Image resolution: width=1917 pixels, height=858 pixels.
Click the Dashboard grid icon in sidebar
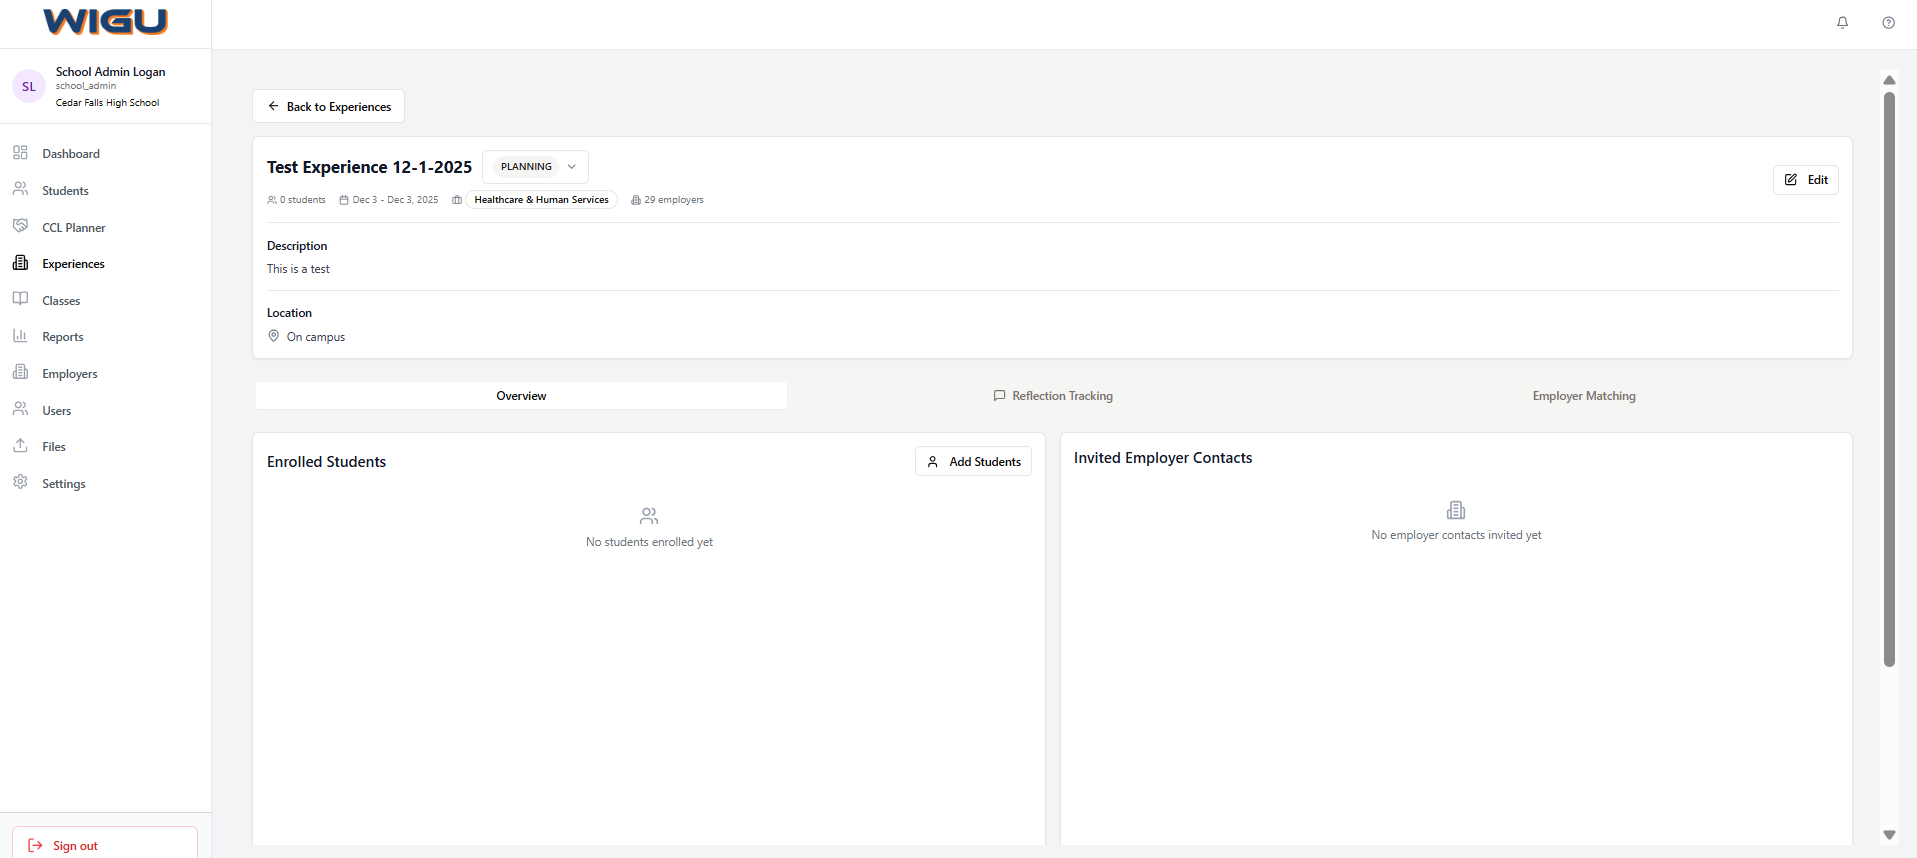(20, 153)
